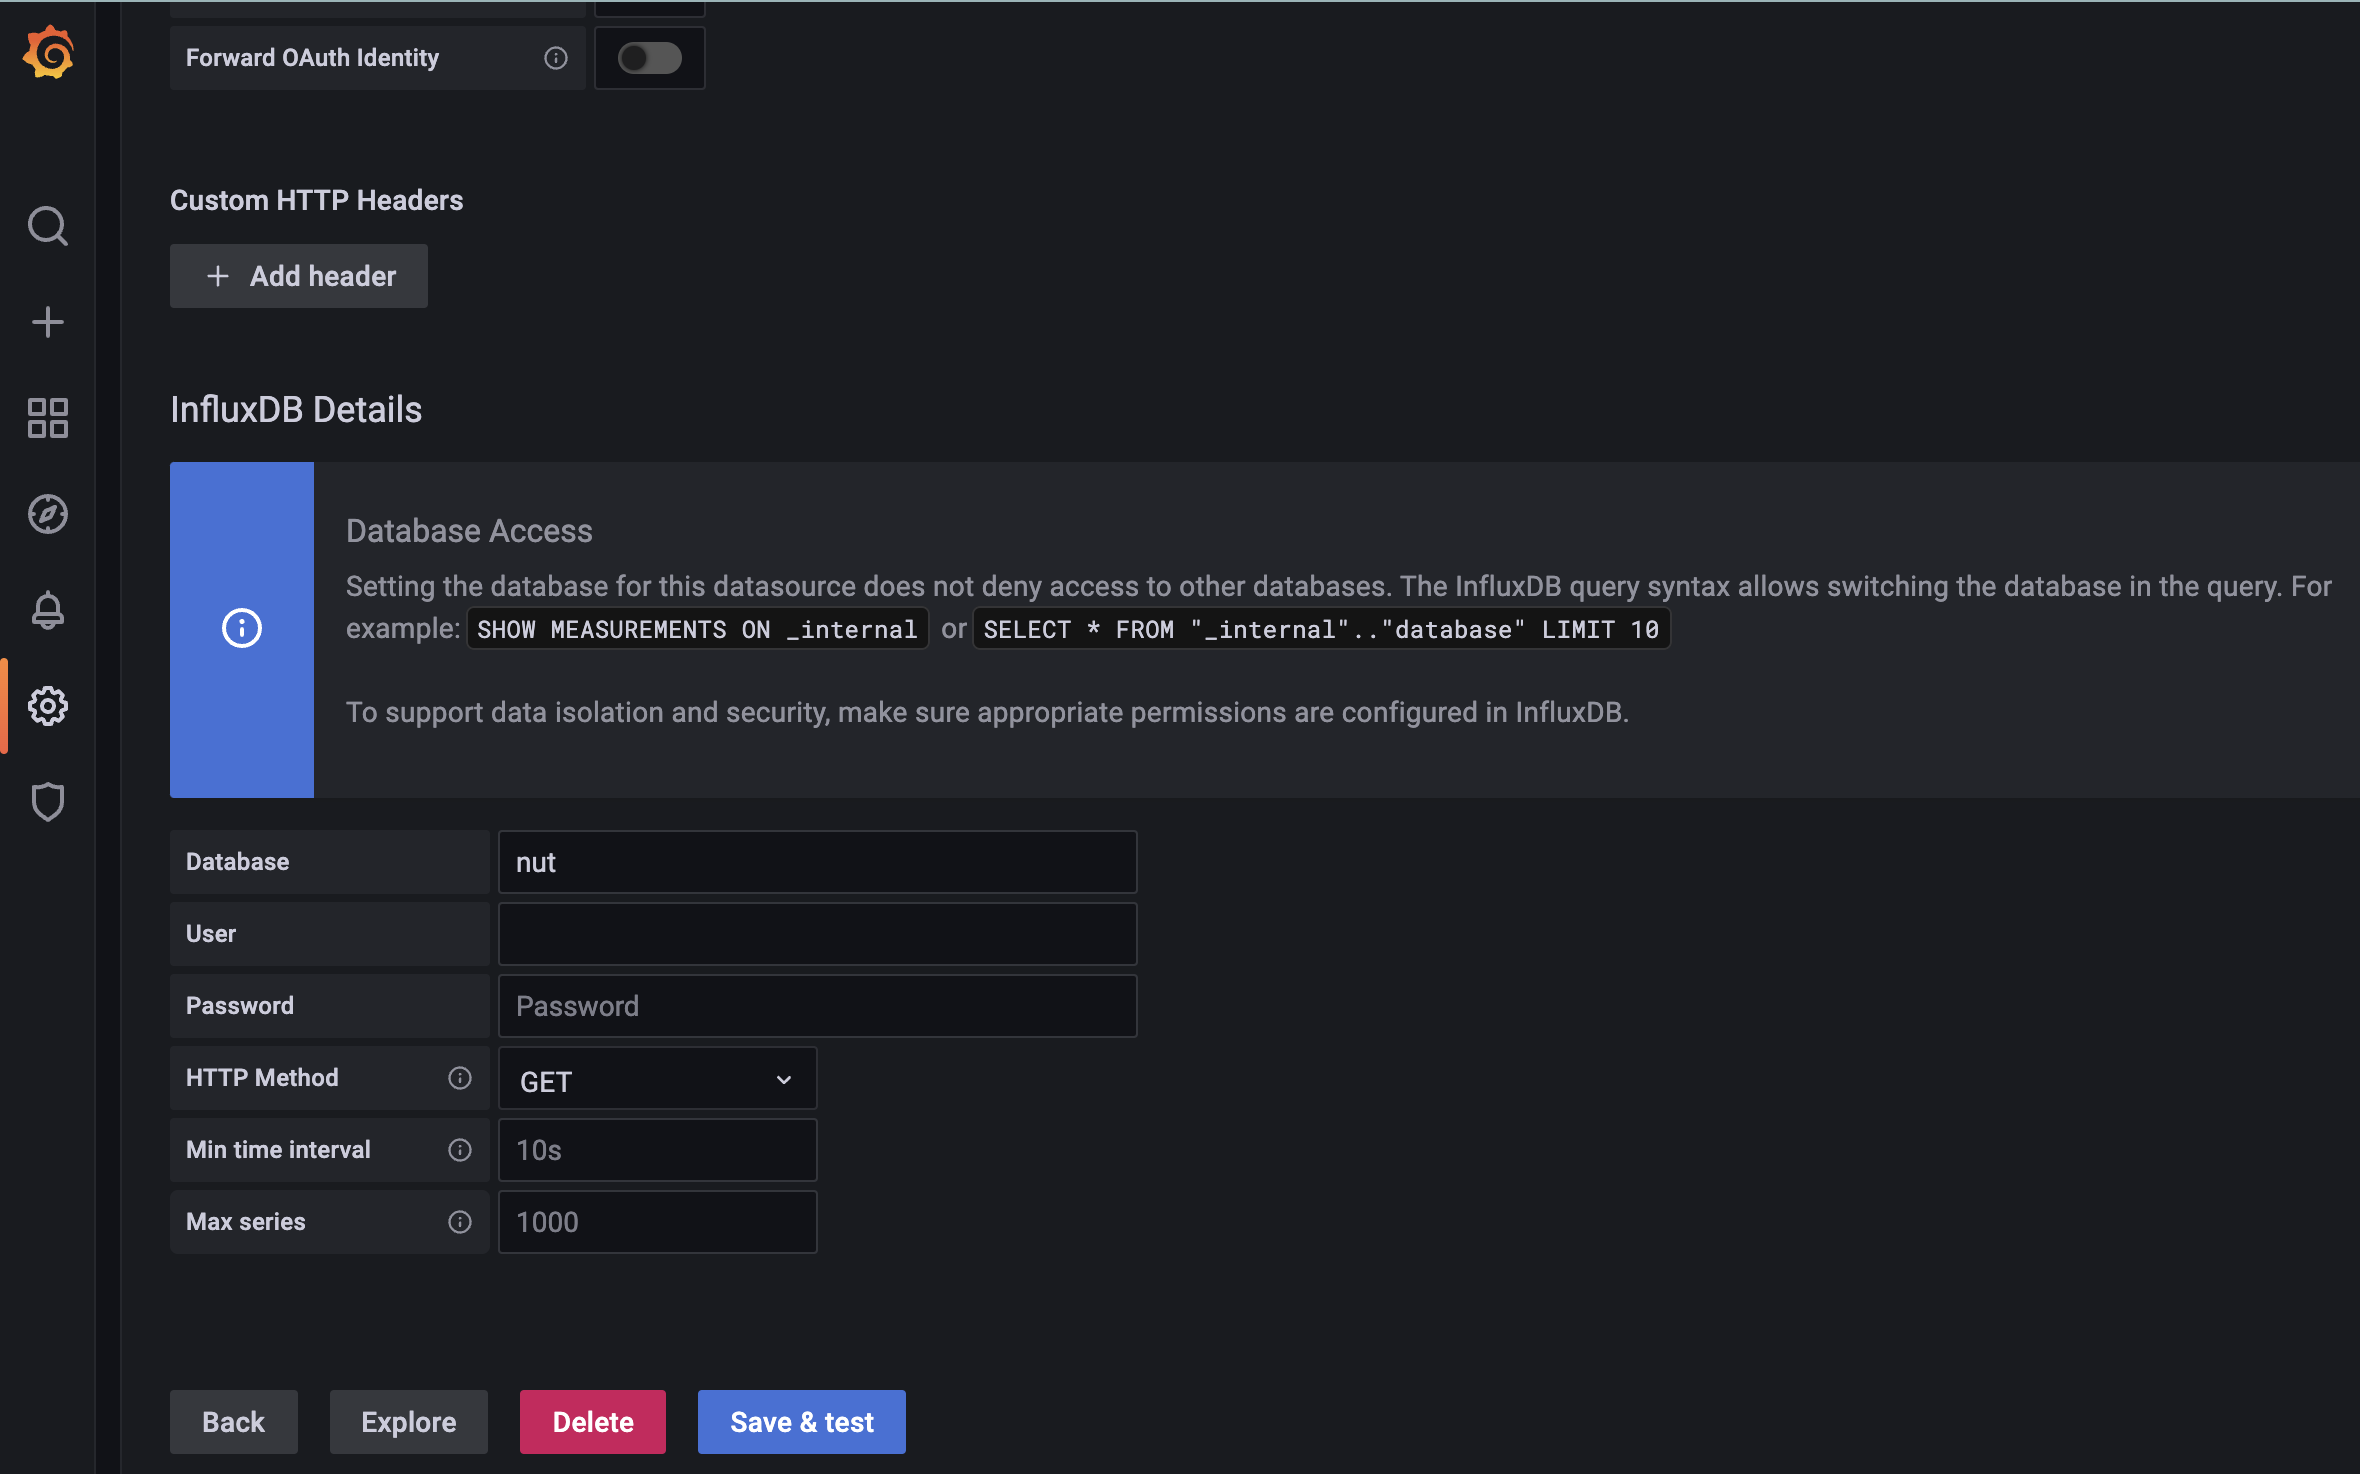
Task: Click info icon beside Forward OAuth Identity
Action: point(556,58)
